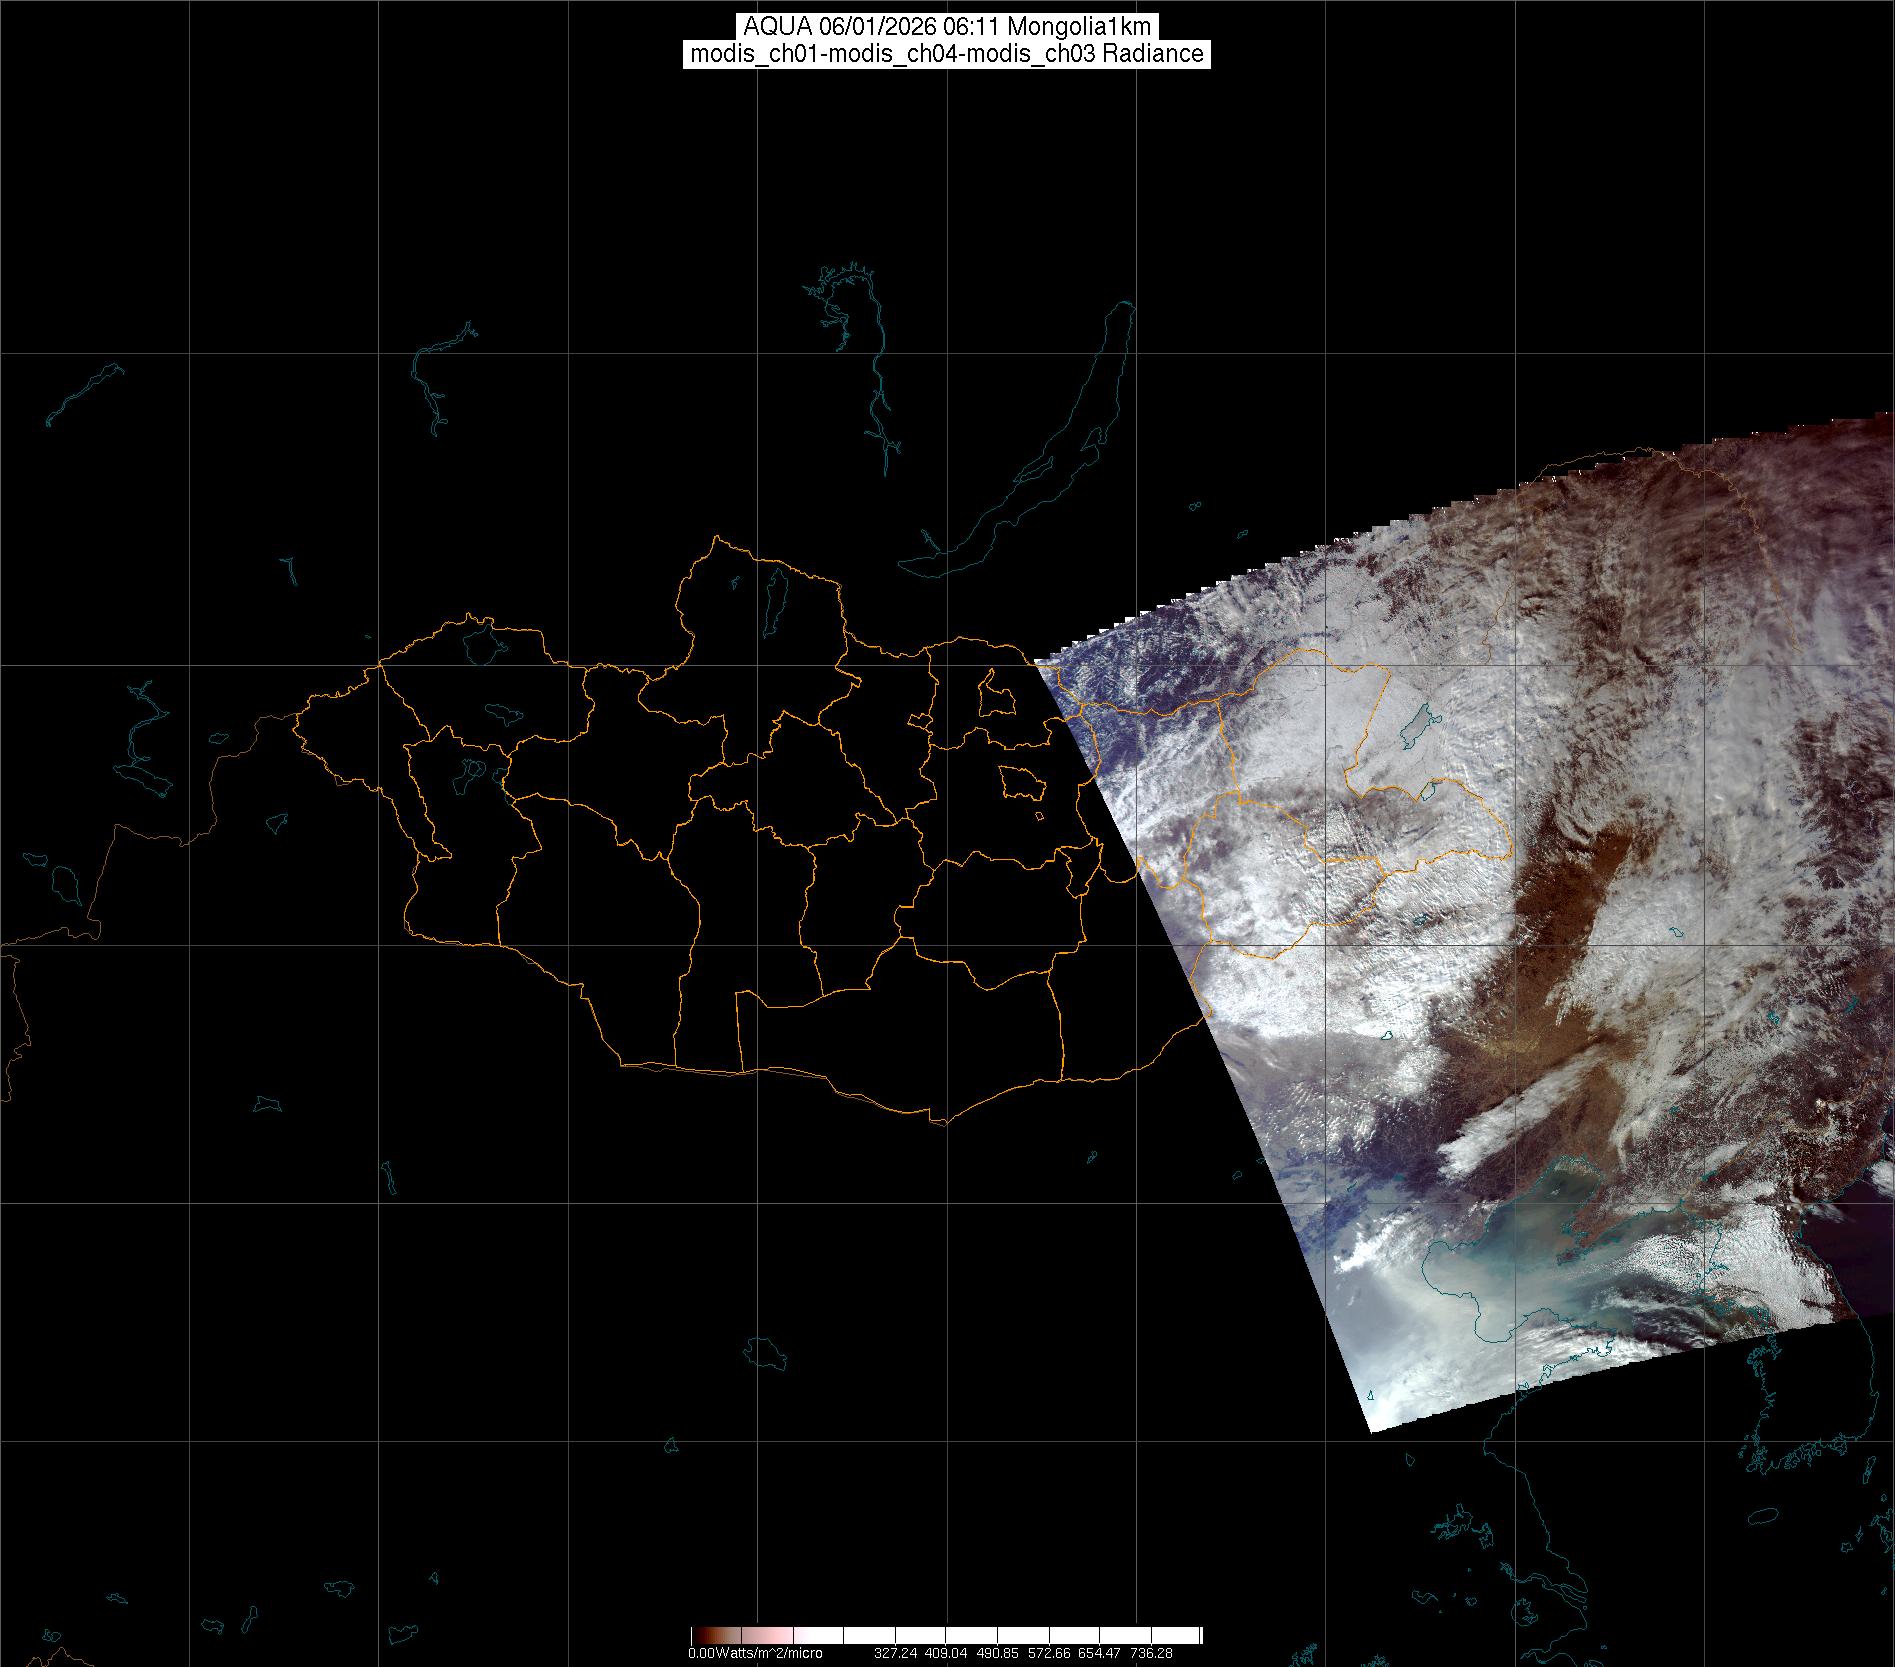The image size is (1895, 1667).
Task: Click the long Lake Baikal outline
Action: point(1050,470)
